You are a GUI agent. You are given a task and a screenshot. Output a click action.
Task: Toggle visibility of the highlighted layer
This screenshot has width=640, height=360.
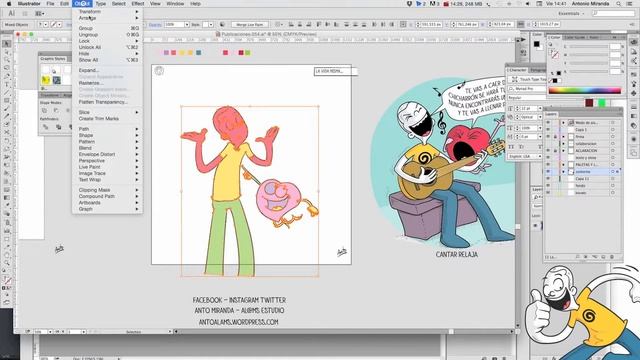548,172
